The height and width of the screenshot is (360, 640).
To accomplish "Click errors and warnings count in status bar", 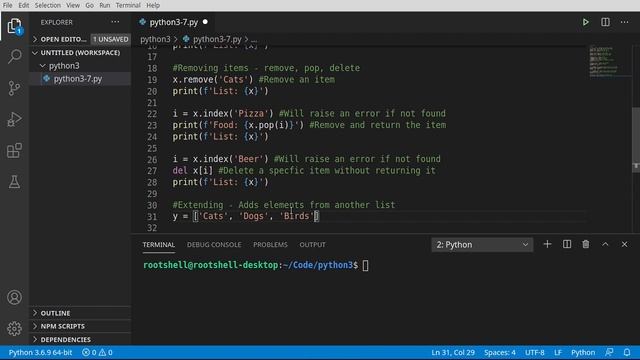I will [x=97, y=352].
